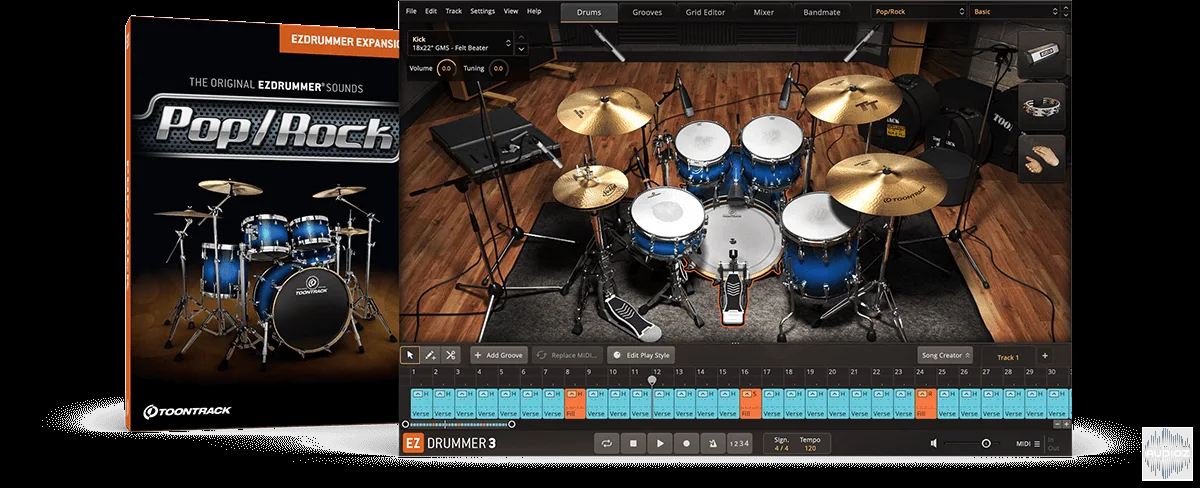Select the pencil draw tool
Viewport: 1200px width, 488px height.
coord(430,355)
